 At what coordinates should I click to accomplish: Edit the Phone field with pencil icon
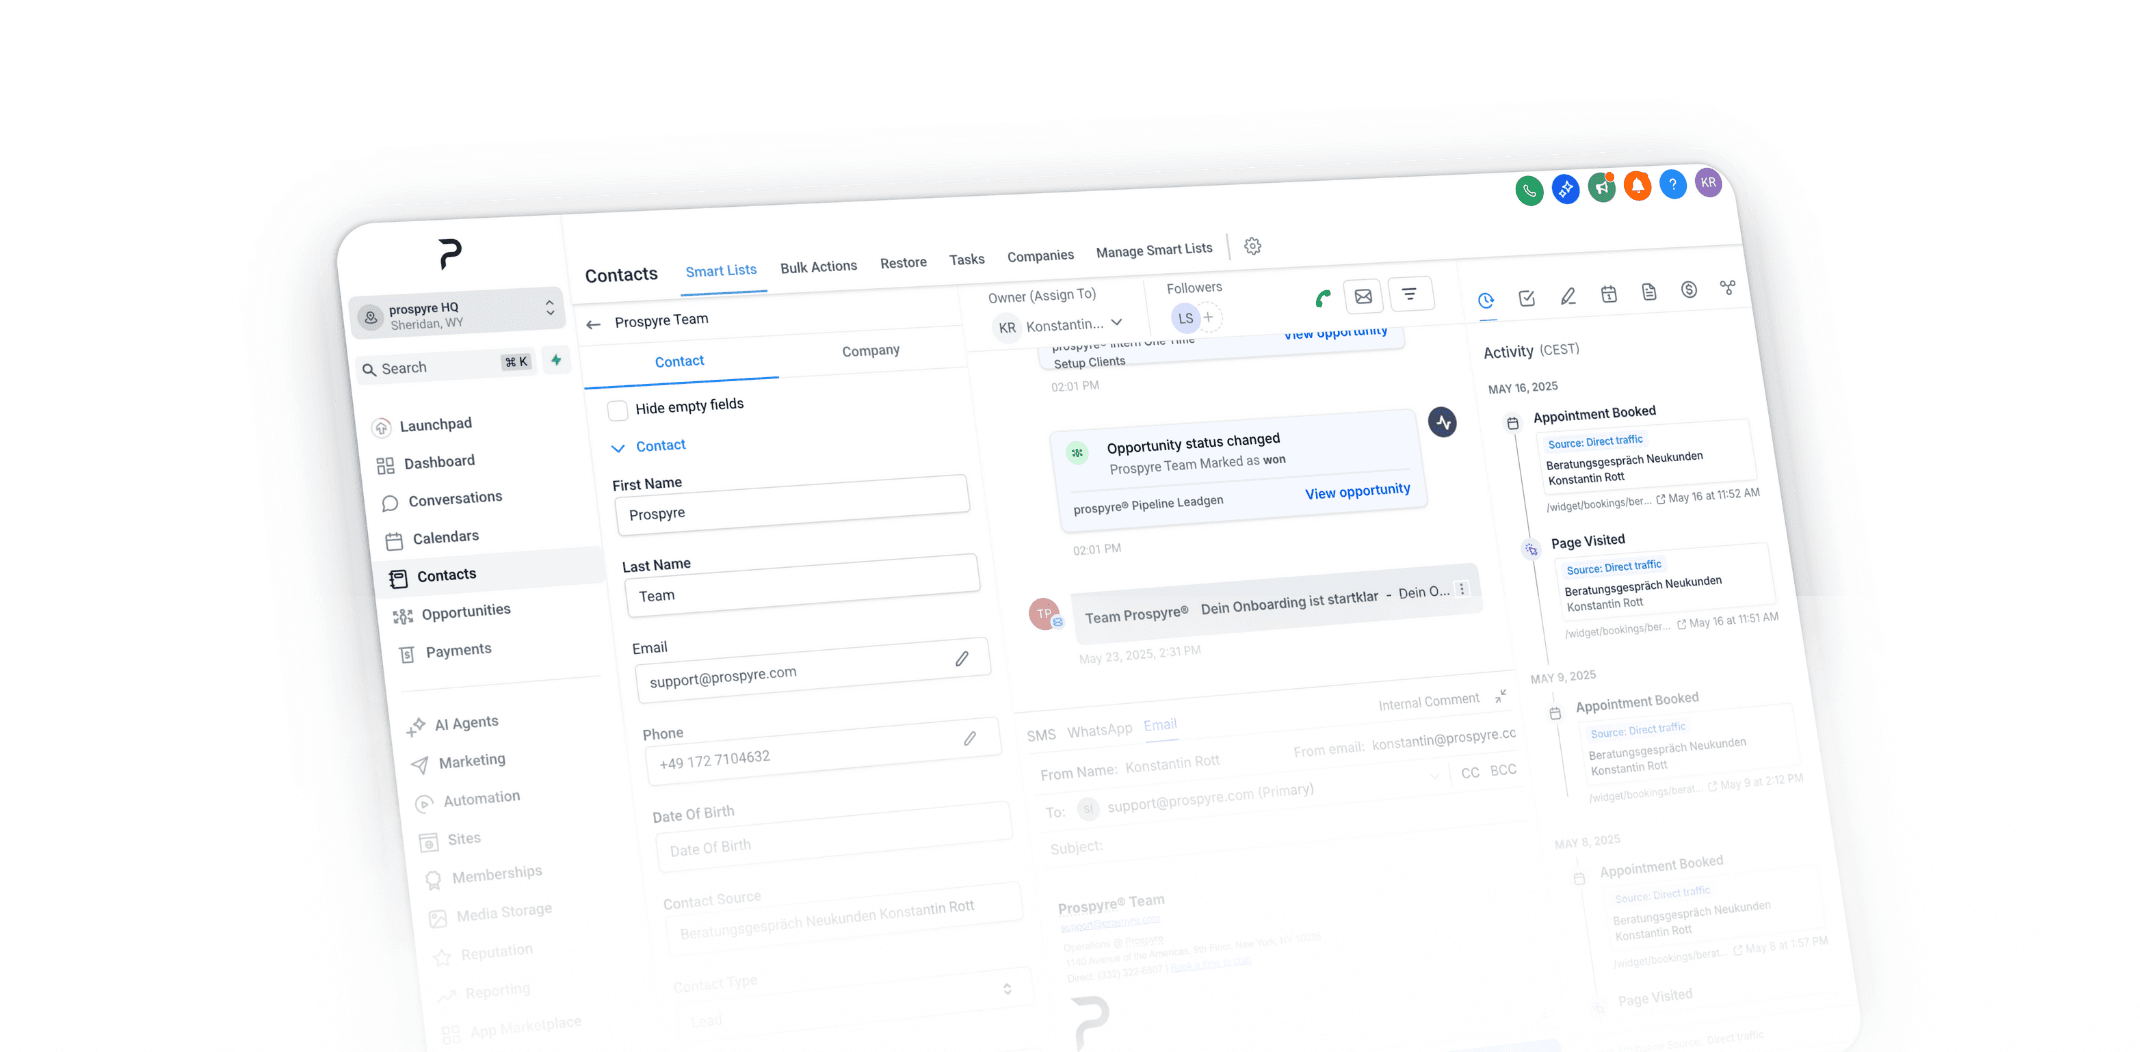coord(970,739)
